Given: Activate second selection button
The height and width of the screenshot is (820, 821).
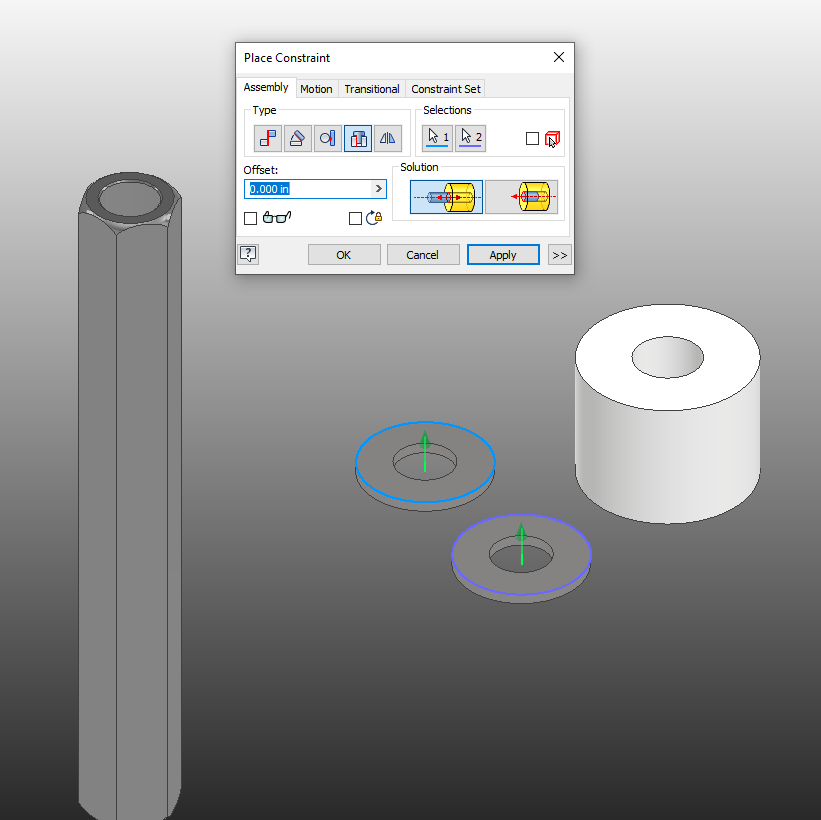Looking at the screenshot, I should click(x=470, y=138).
